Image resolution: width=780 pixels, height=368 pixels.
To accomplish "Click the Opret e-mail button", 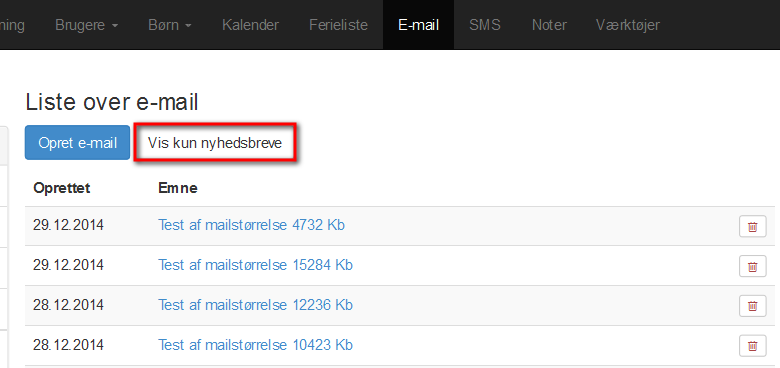I will click(77, 143).
